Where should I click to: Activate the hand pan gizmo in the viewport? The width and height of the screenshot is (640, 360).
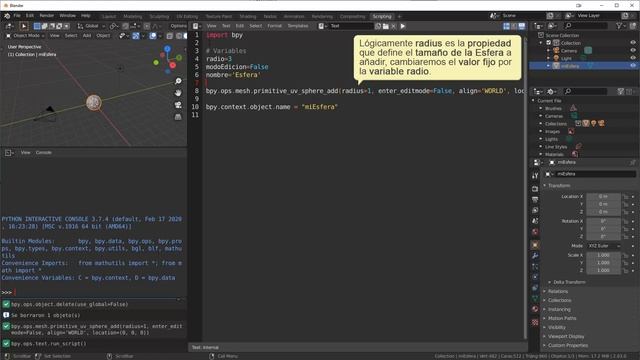point(178,93)
